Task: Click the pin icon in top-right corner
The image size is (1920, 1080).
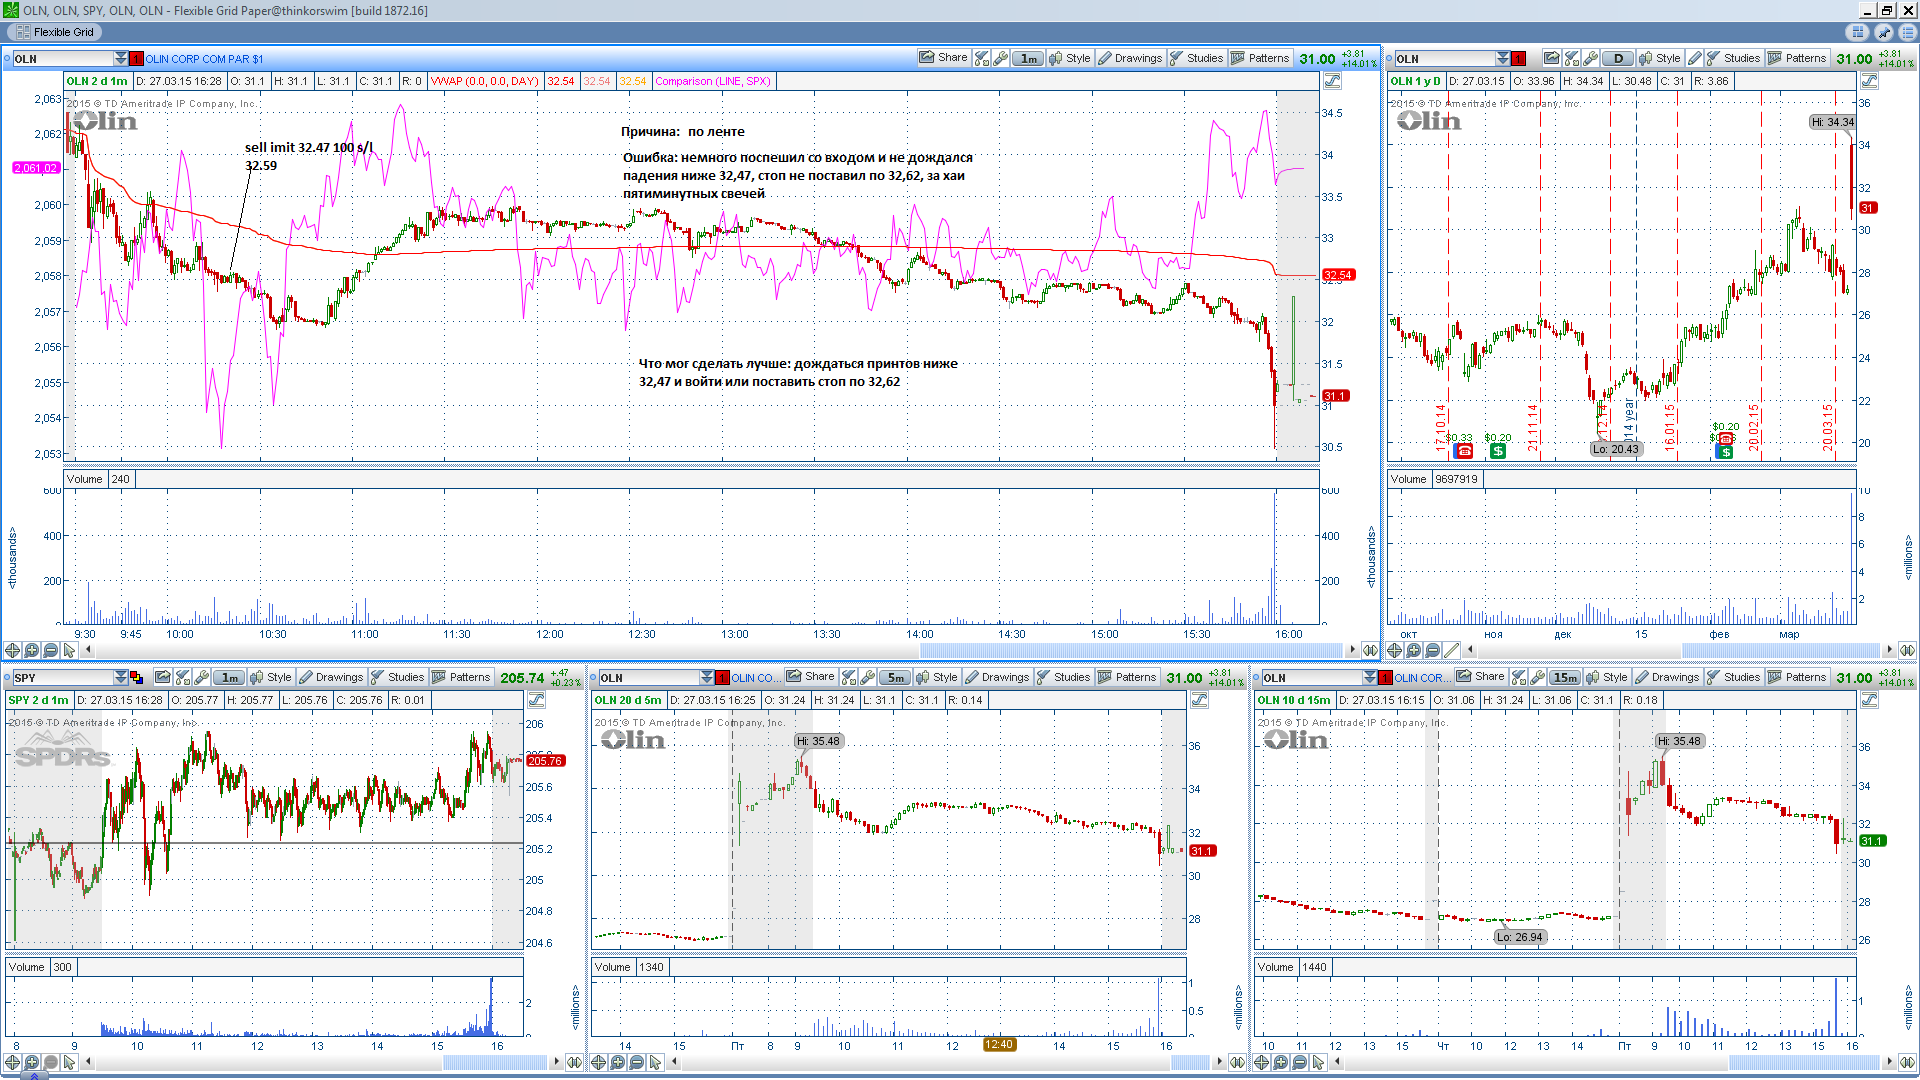Action: click(1883, 32)
